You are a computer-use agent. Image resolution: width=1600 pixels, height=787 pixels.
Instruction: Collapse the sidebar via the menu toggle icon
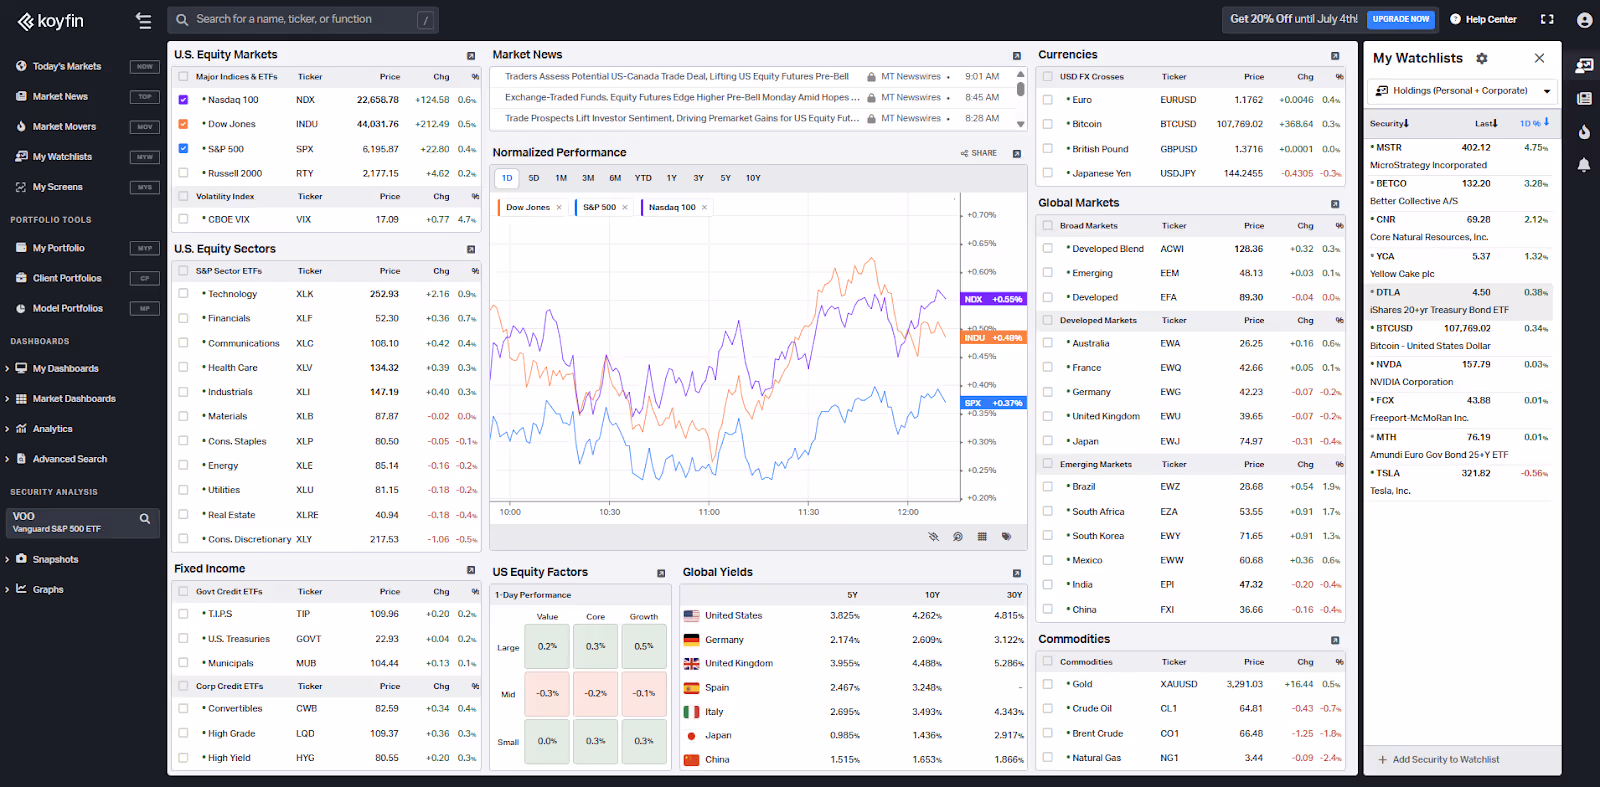click(x=144, y=20)
